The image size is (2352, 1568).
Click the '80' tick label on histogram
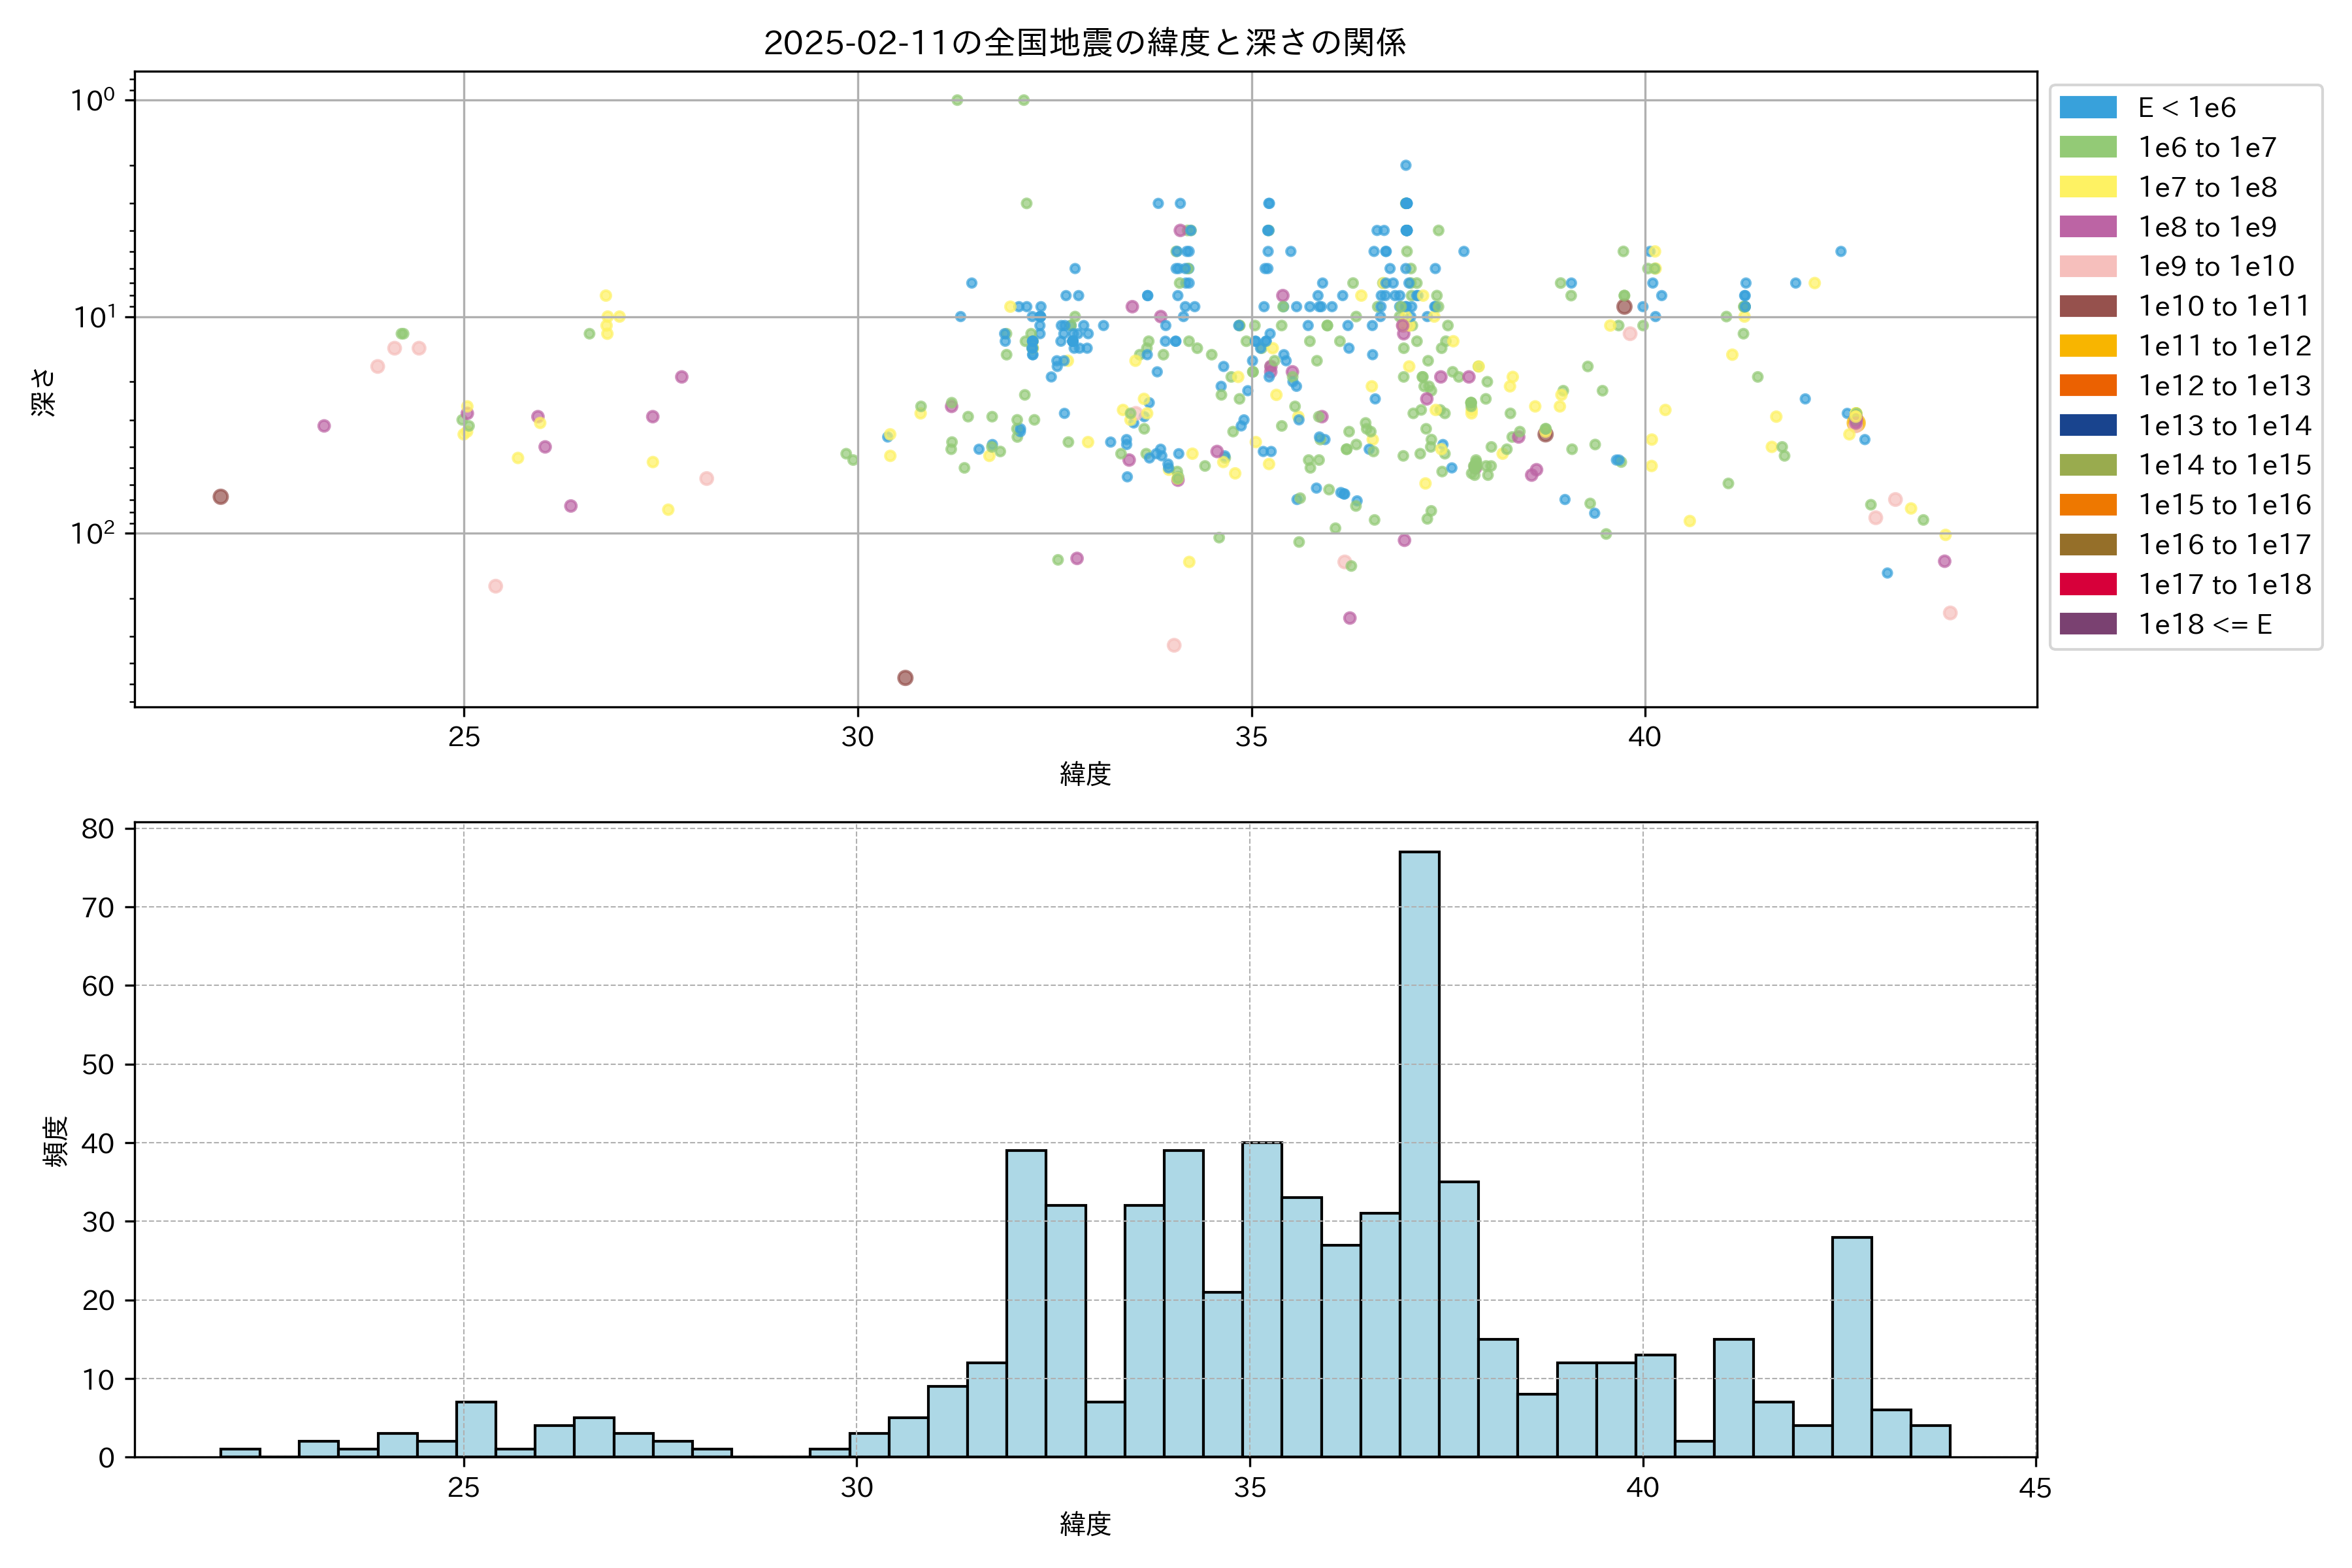click(x=98, y=829)
